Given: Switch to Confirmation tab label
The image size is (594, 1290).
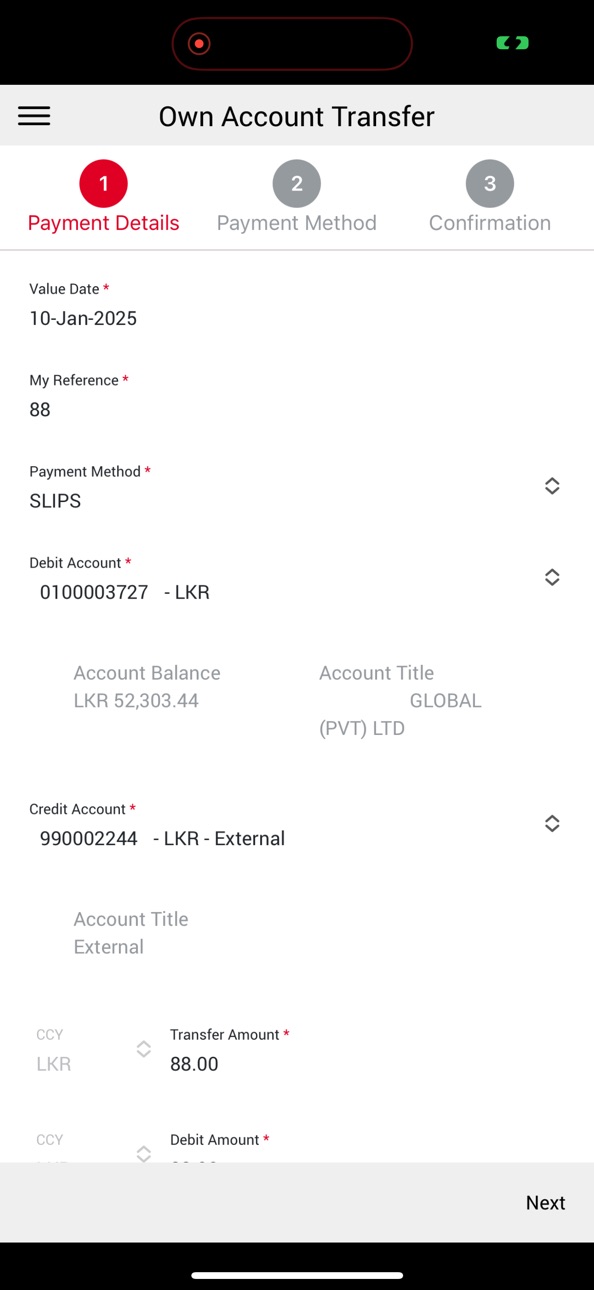Looking at the screenshot, I should click(490, 223).
